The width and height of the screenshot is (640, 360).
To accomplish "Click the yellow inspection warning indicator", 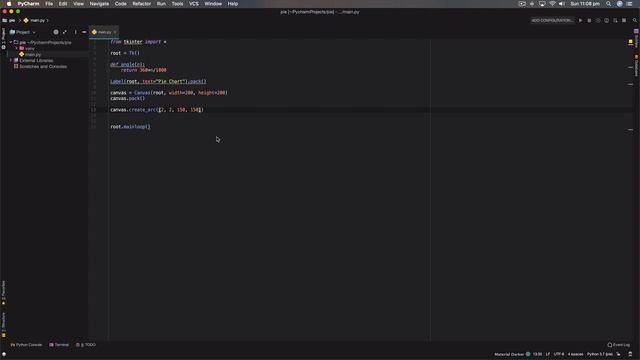I will pos(631,42).
